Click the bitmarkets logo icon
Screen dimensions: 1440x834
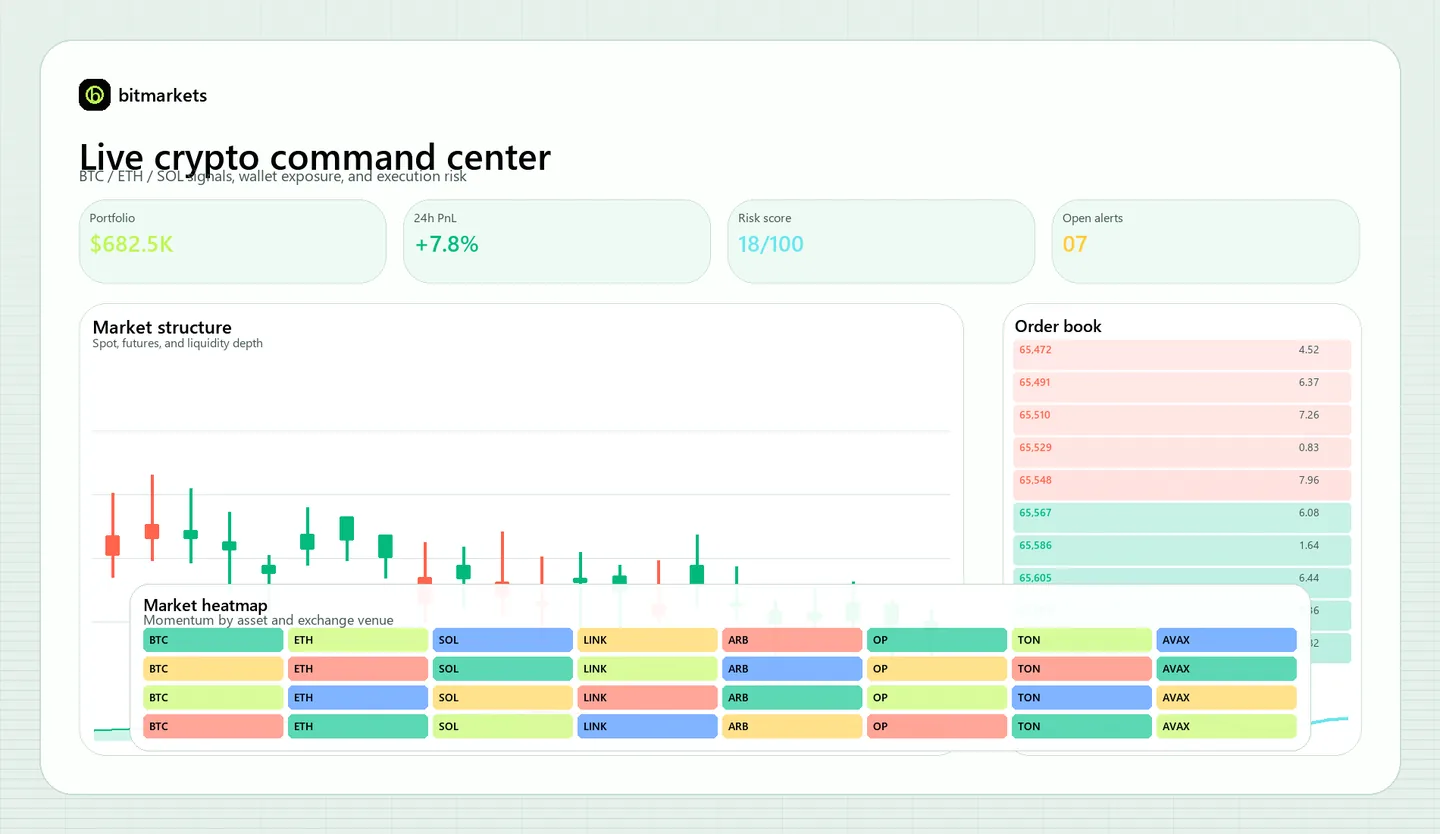pyautogui.click(x=94, y=95)
